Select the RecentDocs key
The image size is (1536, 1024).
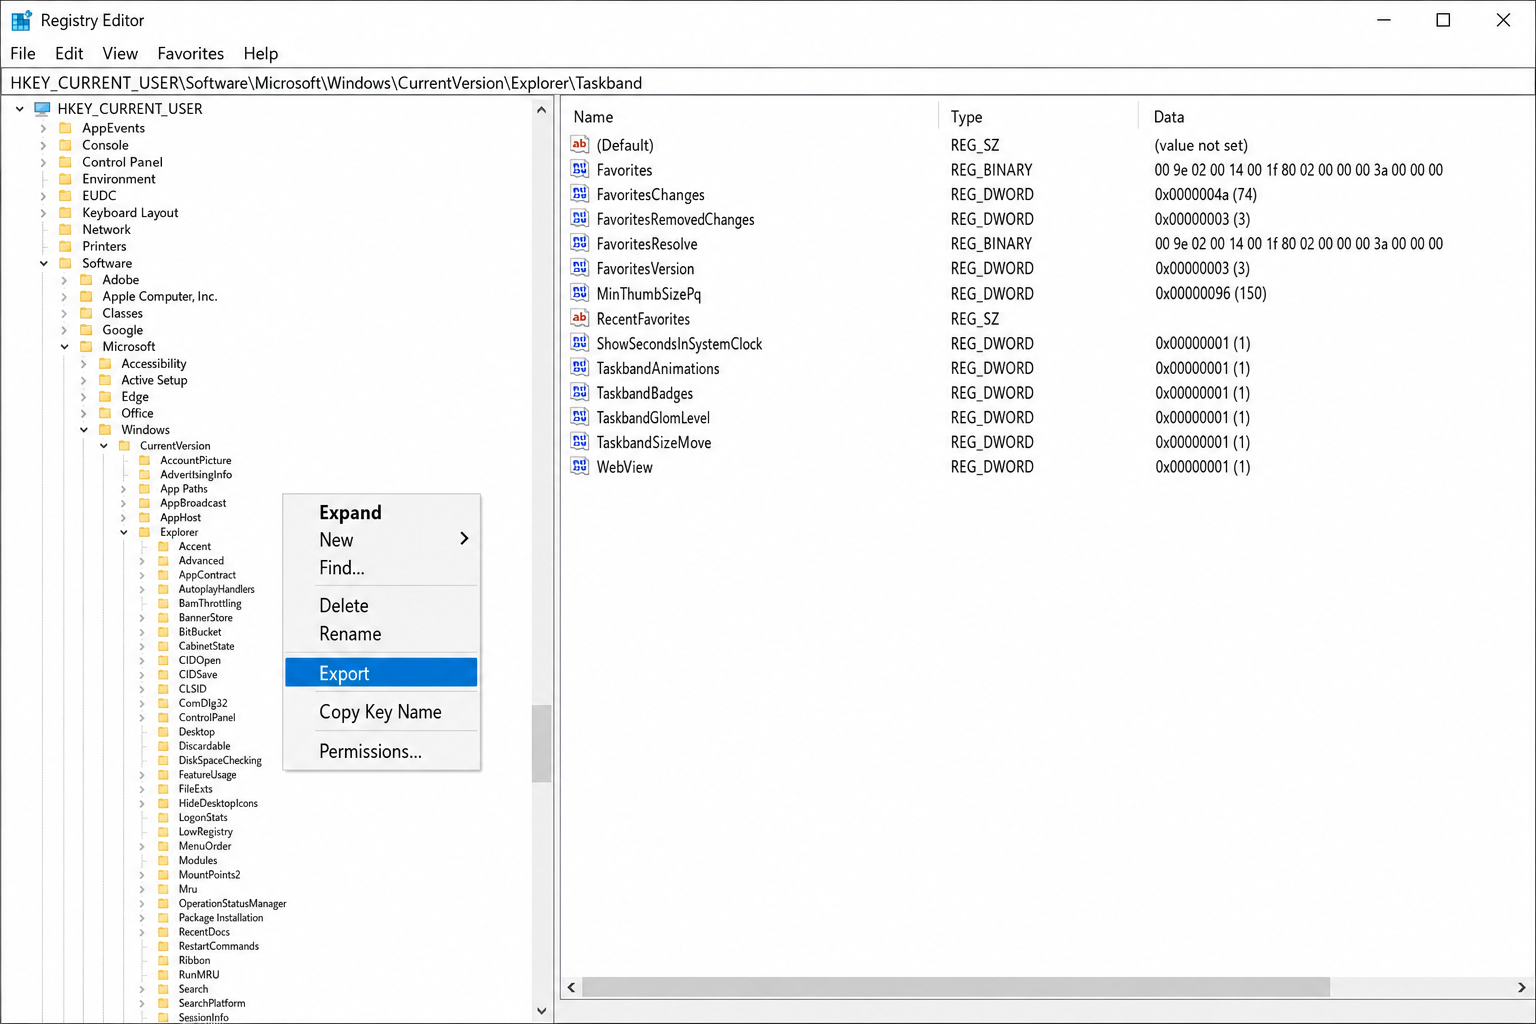click(204, 932)
